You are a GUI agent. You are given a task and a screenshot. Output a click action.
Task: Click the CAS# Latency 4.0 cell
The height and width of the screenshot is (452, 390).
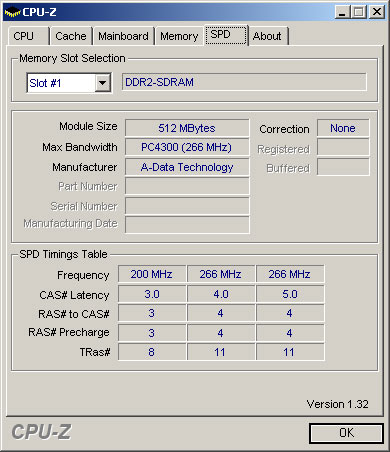click(221, 294)
